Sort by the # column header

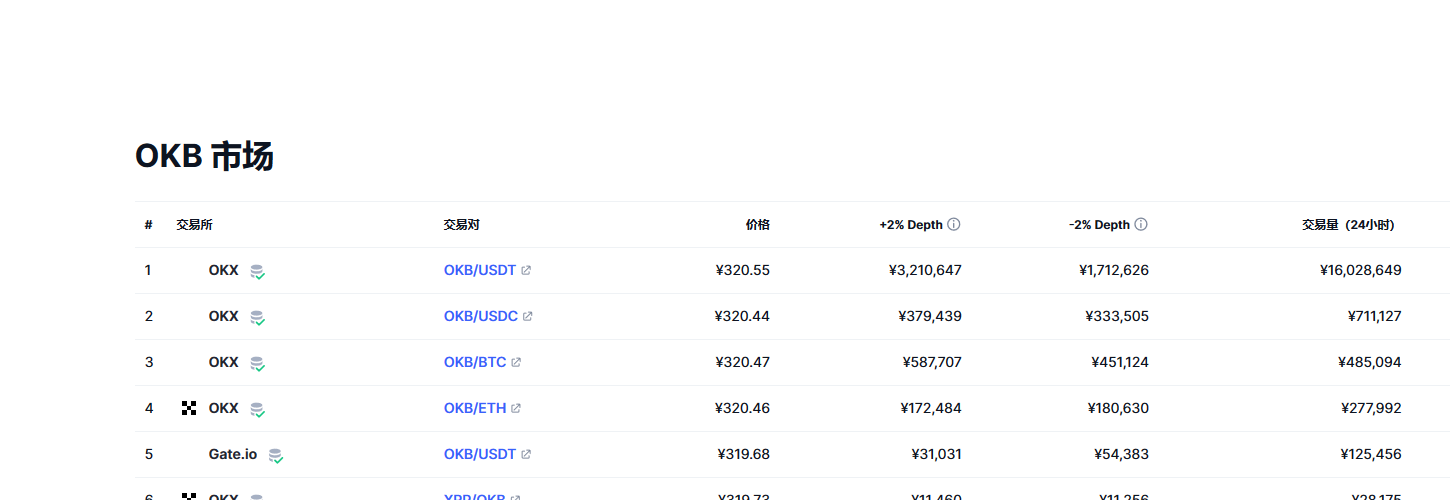pos(148,225)
